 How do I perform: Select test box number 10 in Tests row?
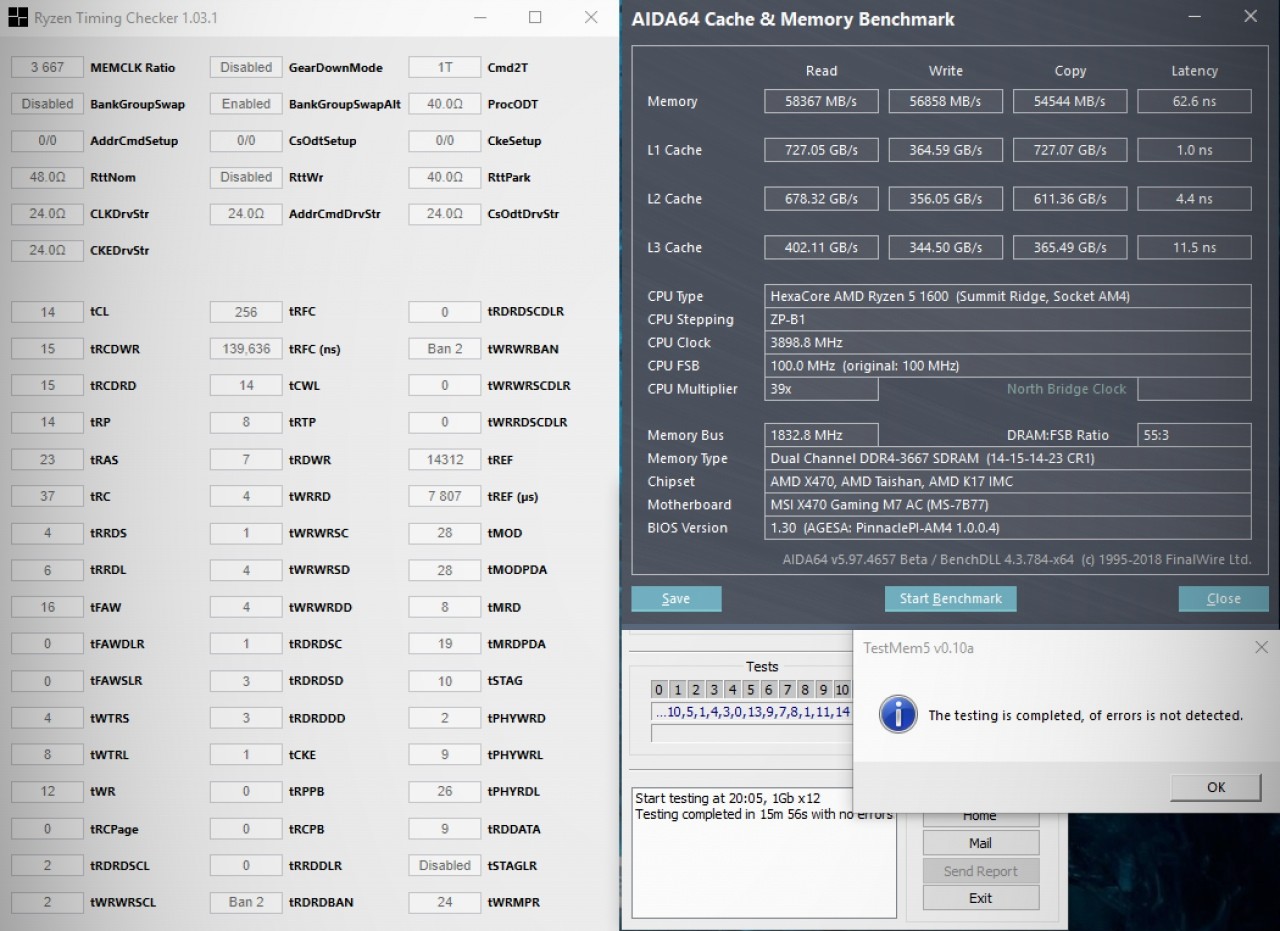(x=842, y=689)
